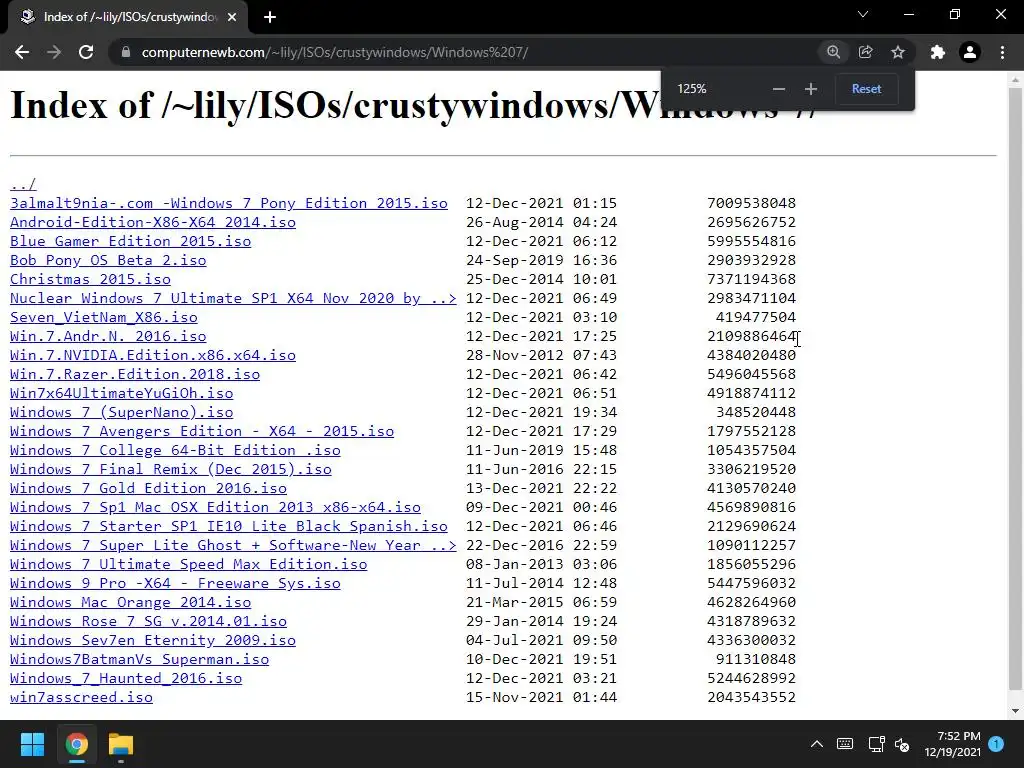
Task: Download Windows Mac Orange 2014.iso
Action: point(131,601)
